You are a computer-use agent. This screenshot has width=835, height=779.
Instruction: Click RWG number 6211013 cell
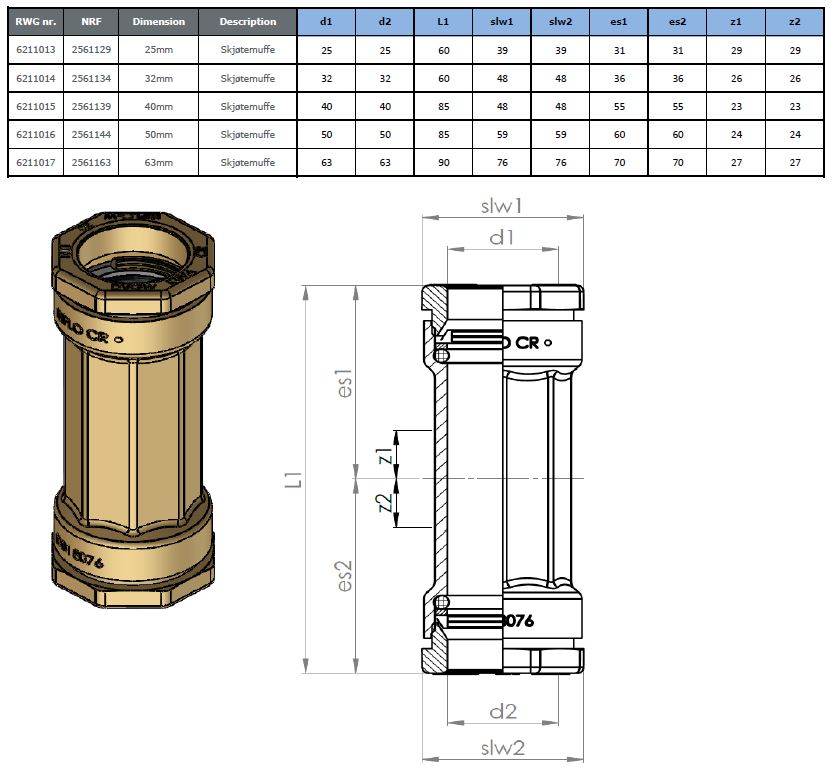[35, 49]
